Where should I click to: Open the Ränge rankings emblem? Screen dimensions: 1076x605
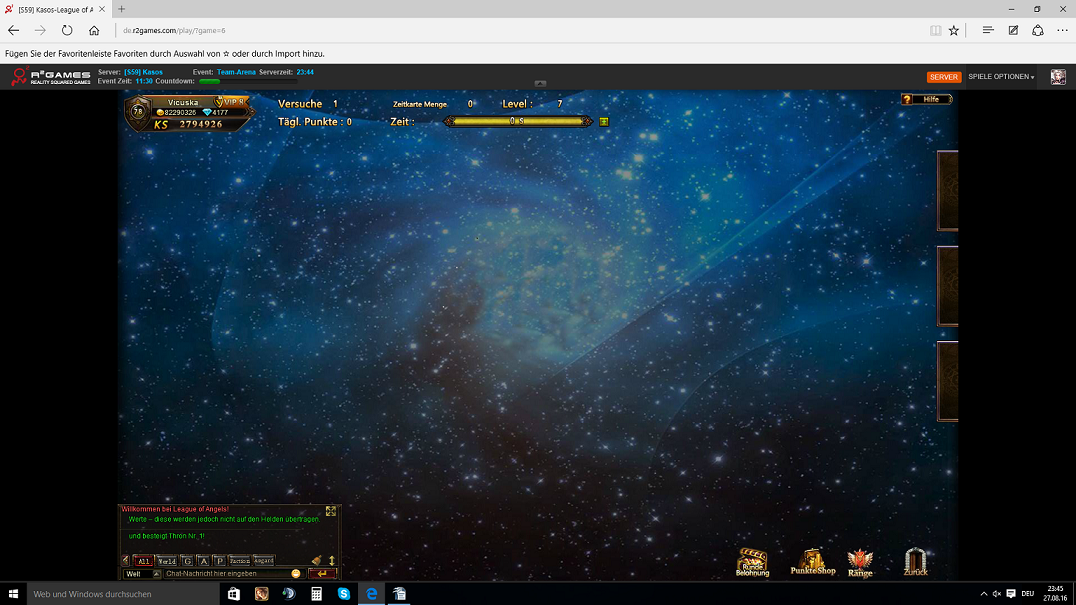[860, 562]
